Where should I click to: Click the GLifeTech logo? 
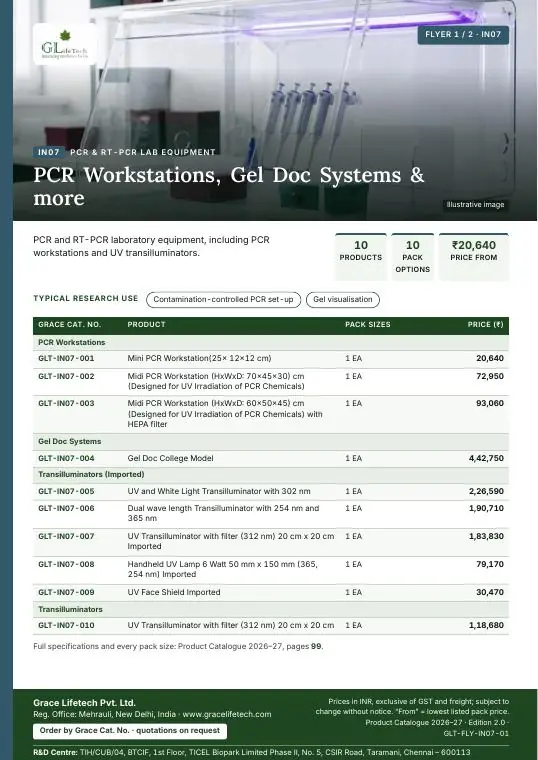tap(64, 44)
